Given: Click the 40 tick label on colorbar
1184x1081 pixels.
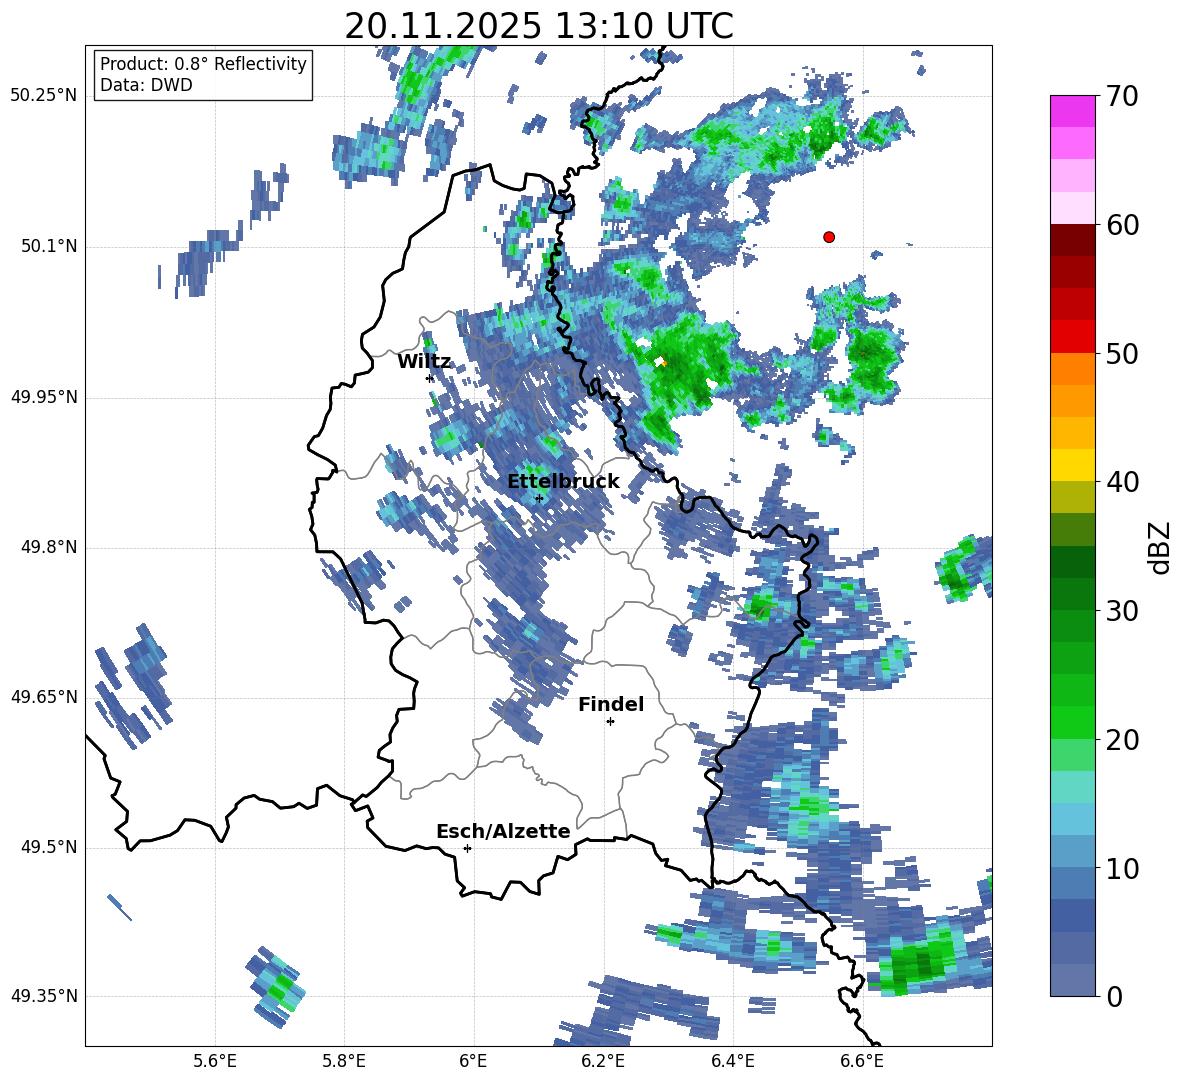Looking at the screenshot, I should (1123, 482).
